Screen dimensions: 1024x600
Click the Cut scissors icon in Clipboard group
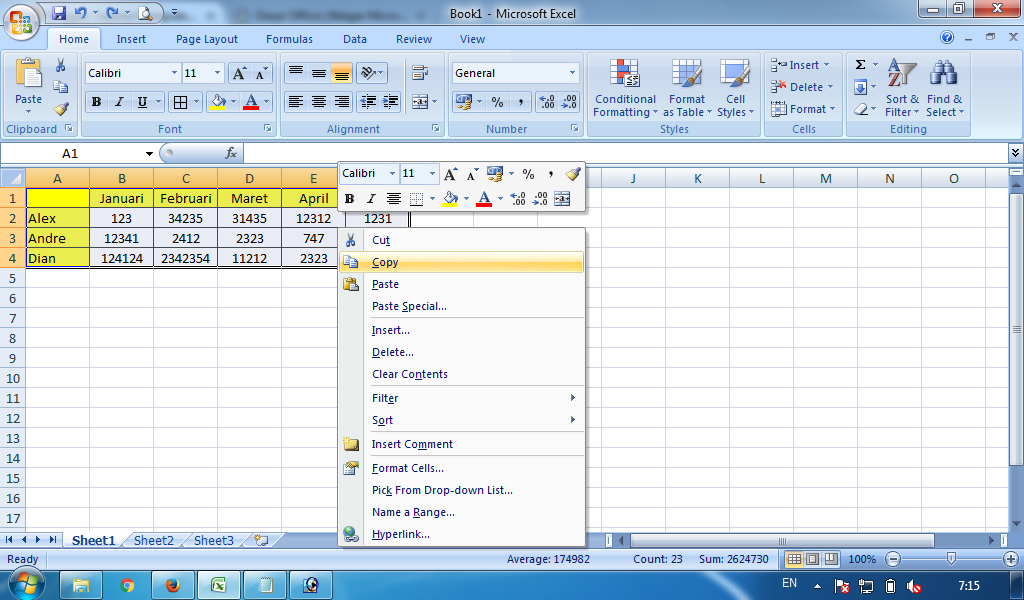coord(61,65)
